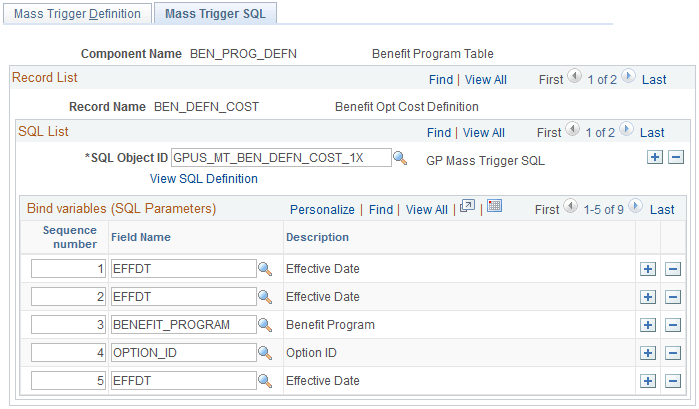Delete the sequence 1 row
Viewport: 699px width, 409px height.
pyautogui.click(x=673, y=269)
